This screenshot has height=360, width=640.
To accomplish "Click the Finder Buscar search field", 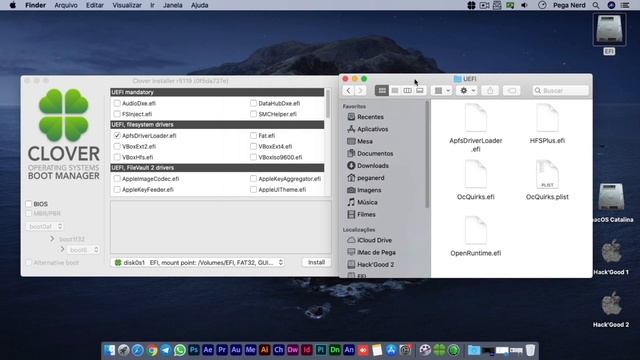I will 560,91.
